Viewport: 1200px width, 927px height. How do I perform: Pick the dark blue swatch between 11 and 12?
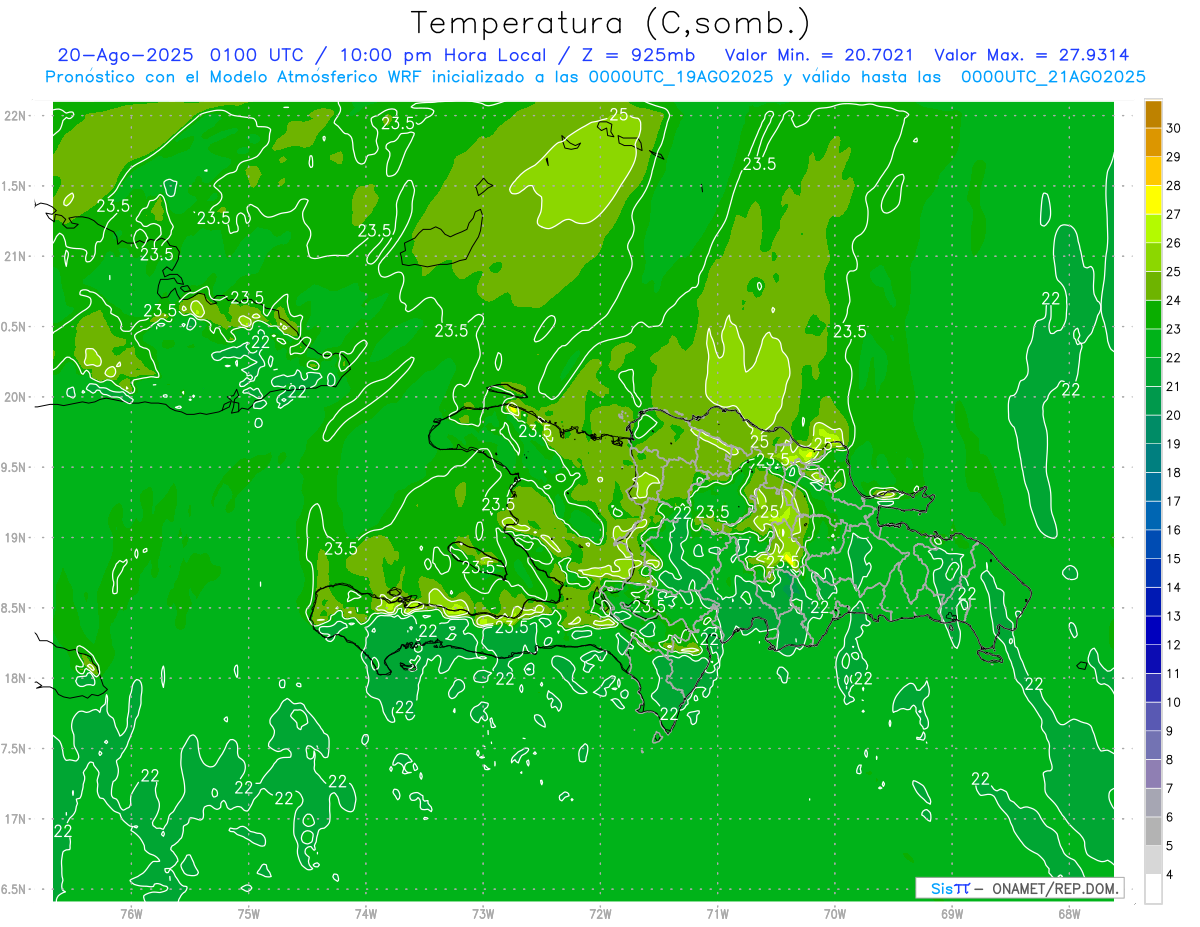tap(1153, 659)
